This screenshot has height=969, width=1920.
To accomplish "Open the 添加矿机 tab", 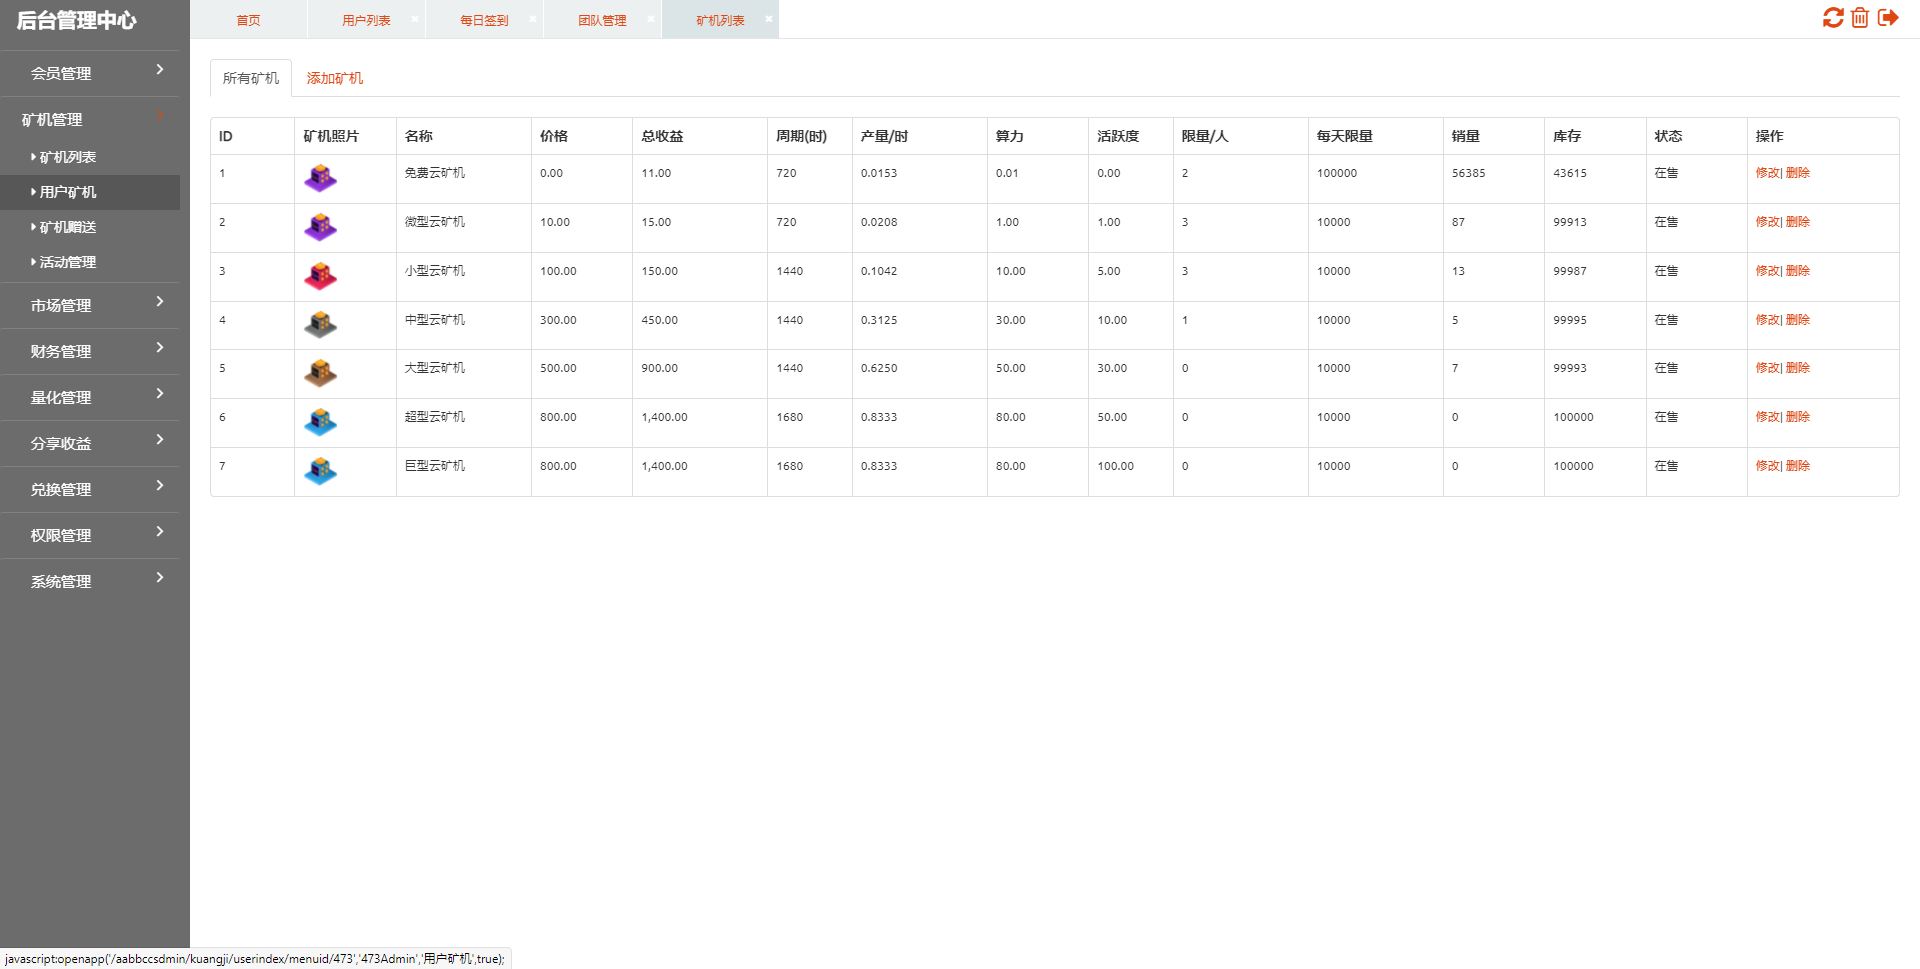I will click(x=334, y=78).
